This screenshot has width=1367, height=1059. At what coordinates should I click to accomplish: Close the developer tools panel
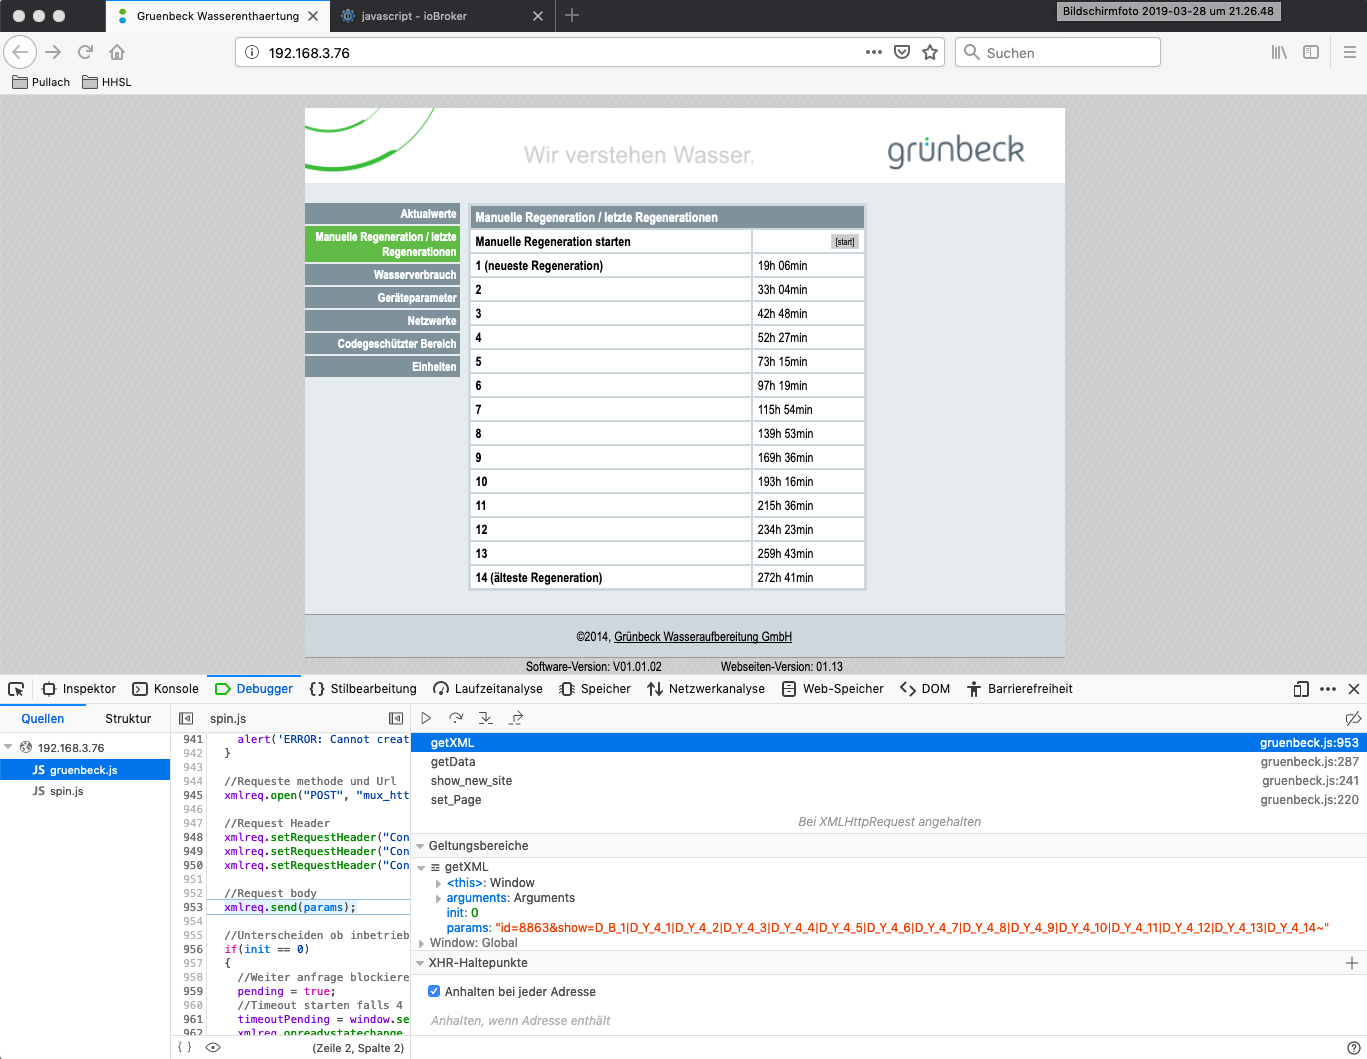(1354, 689)
